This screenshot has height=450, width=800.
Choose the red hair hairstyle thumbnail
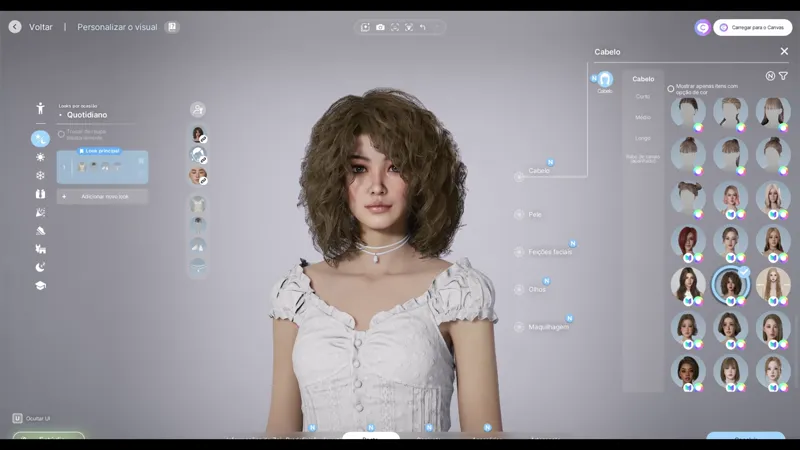(688, 242)
